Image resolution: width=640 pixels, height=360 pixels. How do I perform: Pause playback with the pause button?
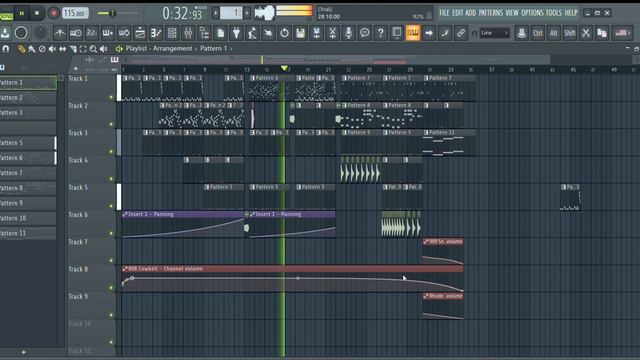click(22, 13)
